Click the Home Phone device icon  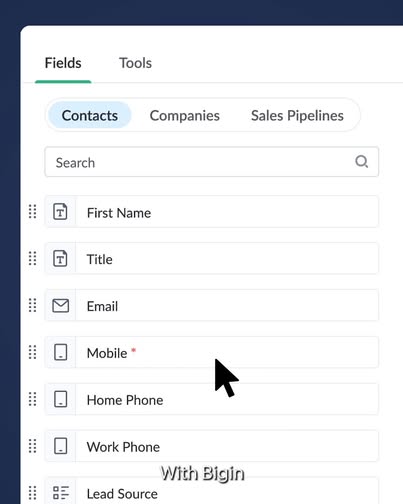click(60, 399)
